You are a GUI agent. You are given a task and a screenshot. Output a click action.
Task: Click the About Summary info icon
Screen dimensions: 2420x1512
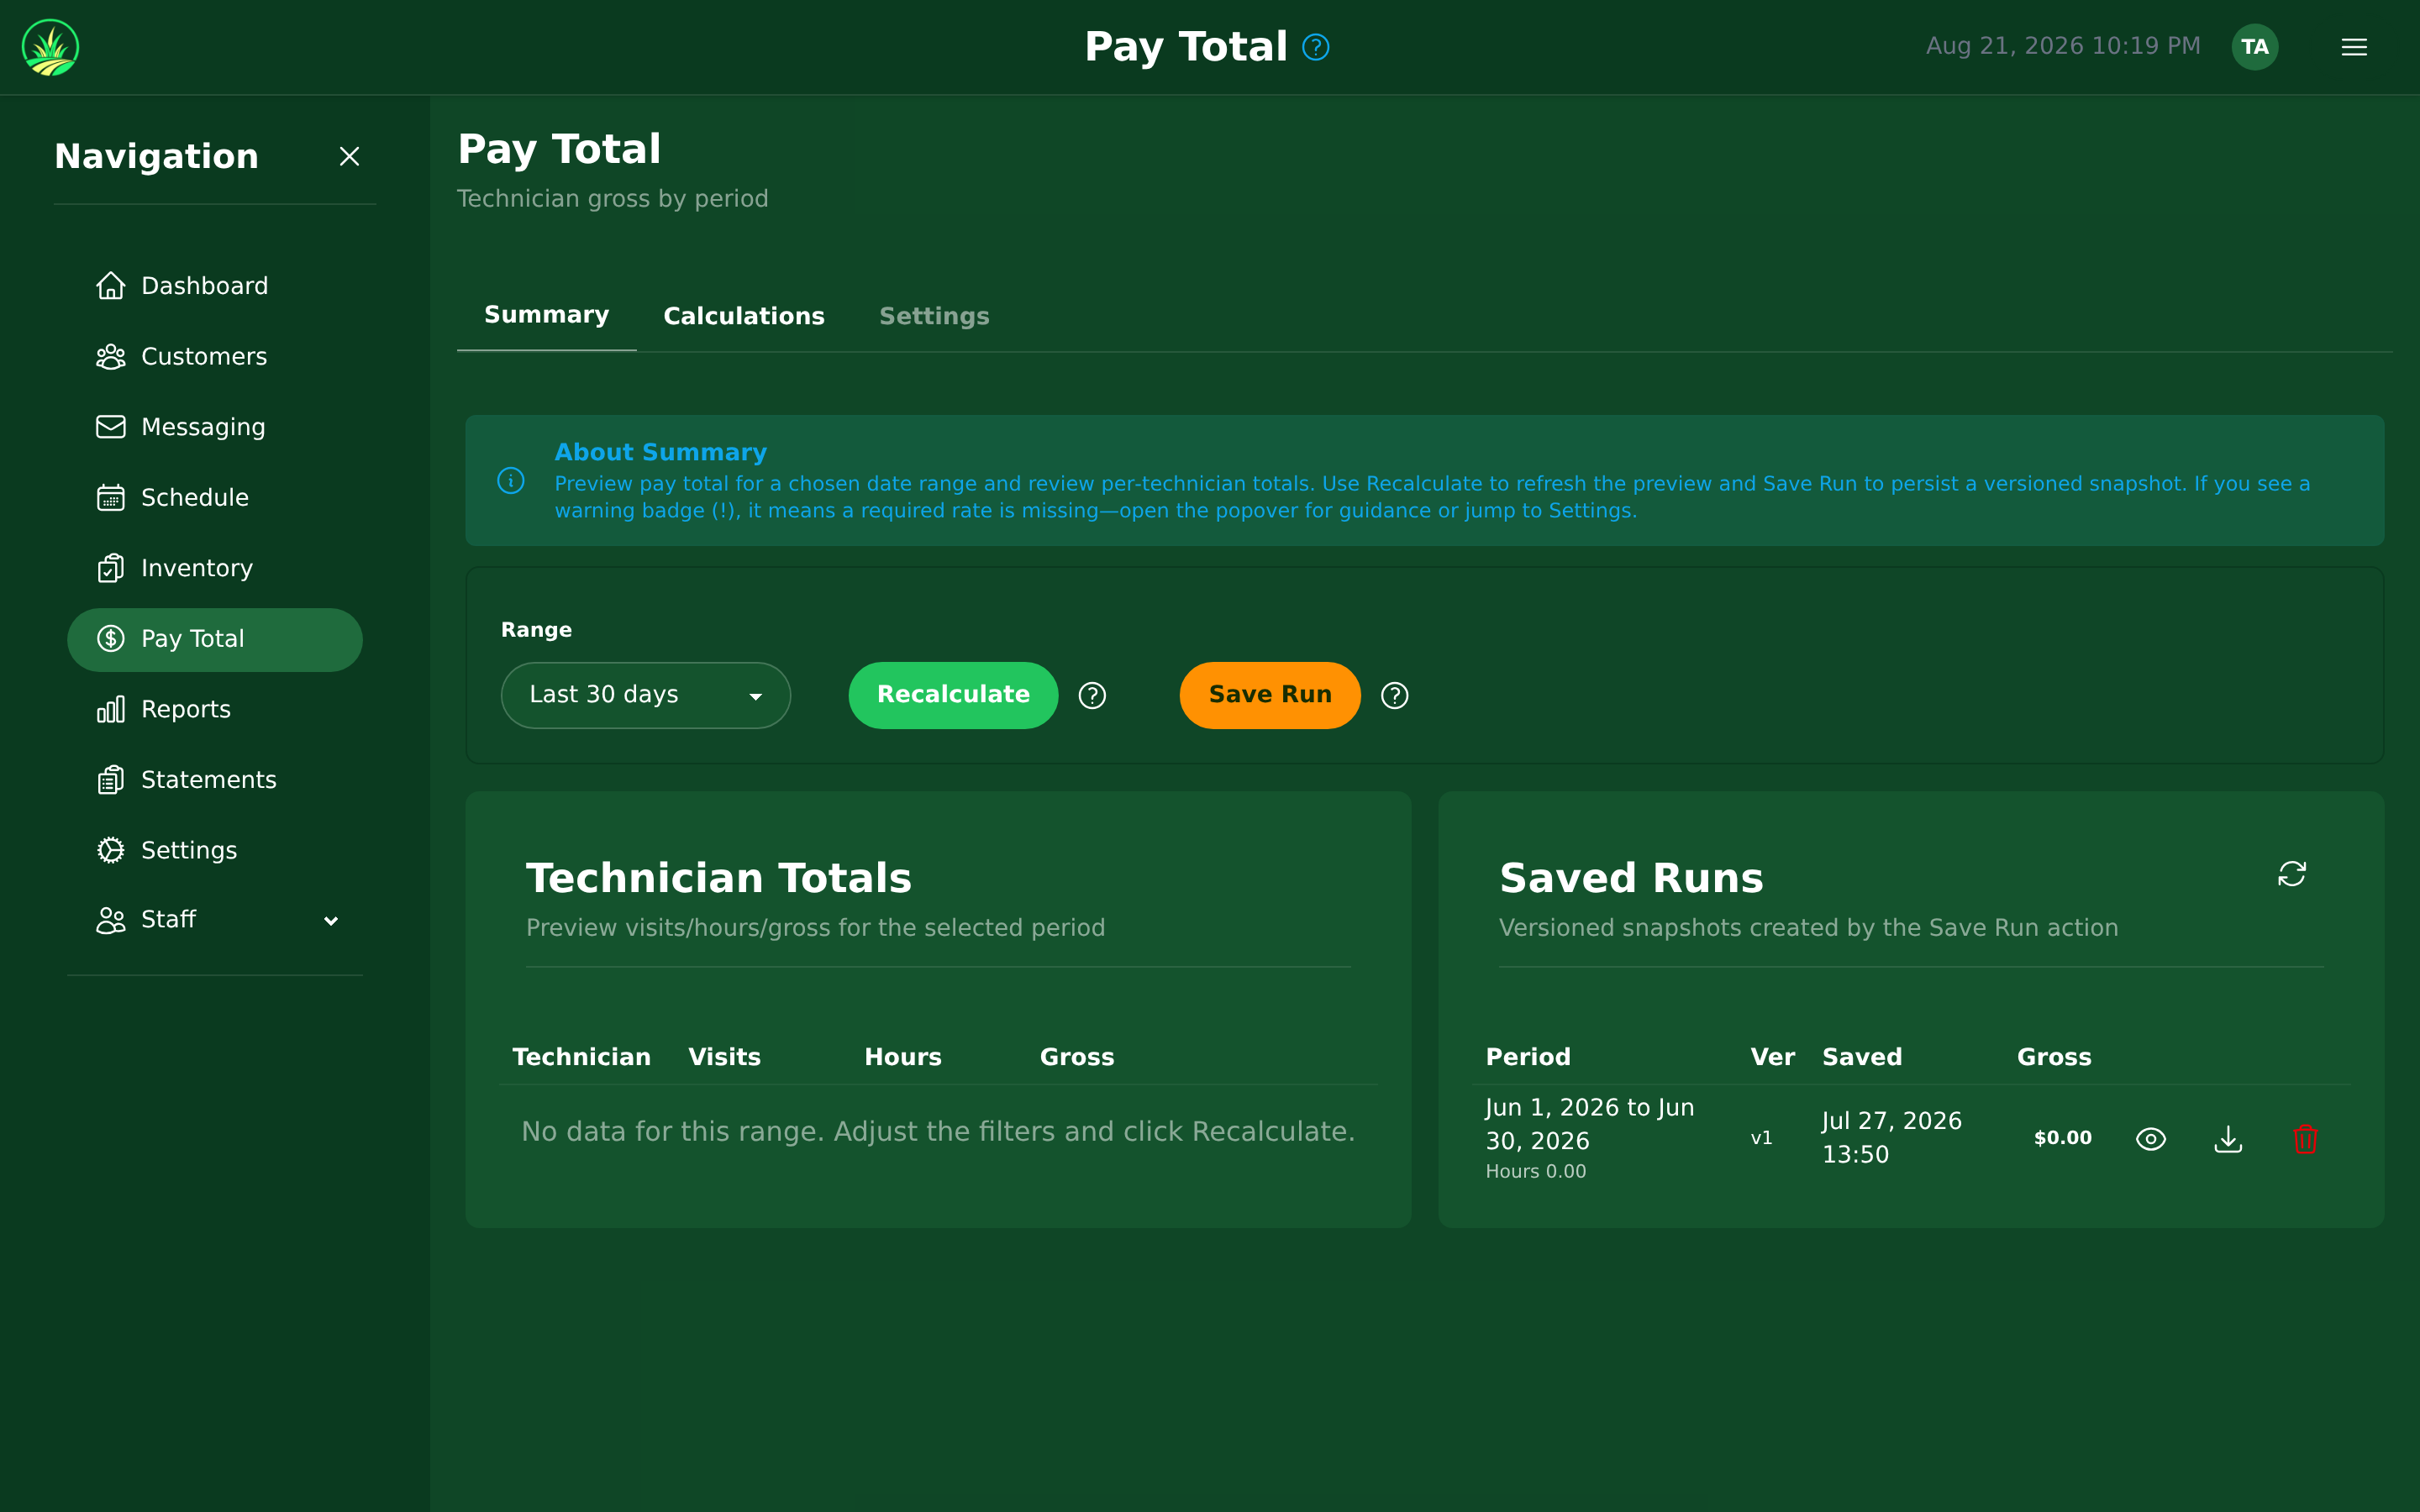[x=511, y=481]
